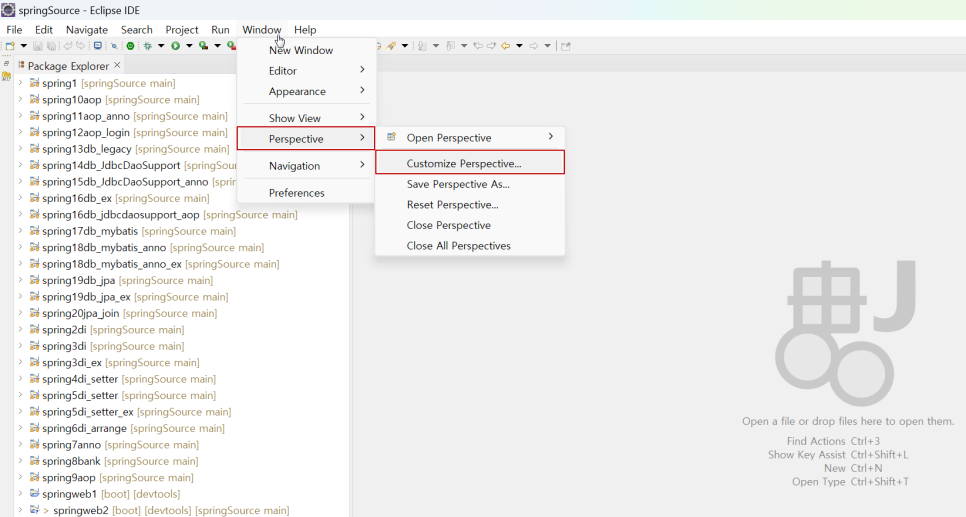This screenshot has height=517, width=966.
Task: Click the Coverage run toolbar icon
Action: click(203, 46)
